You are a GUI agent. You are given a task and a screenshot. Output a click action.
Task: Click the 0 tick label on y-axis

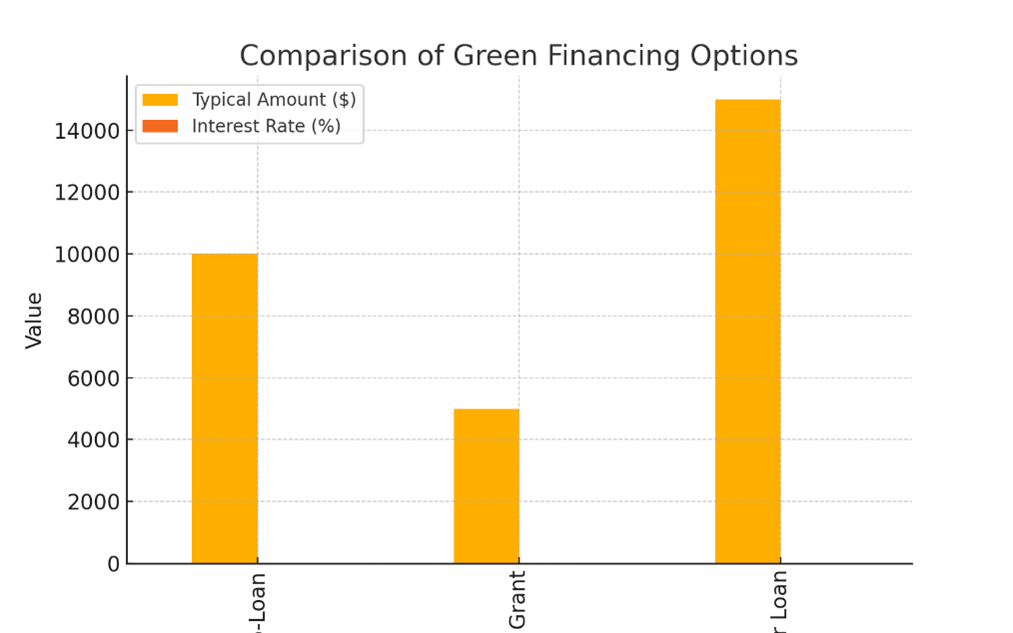113,564
